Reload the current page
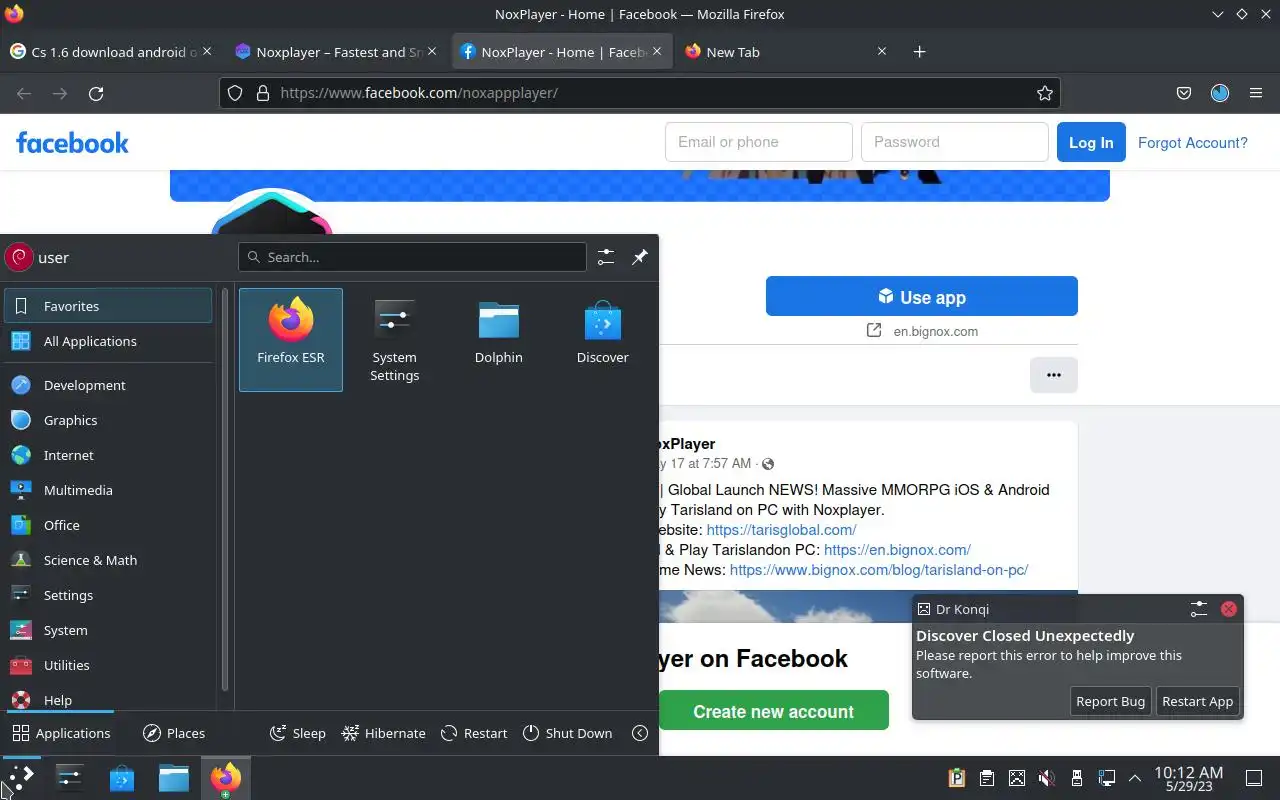 tap(96, 93)
